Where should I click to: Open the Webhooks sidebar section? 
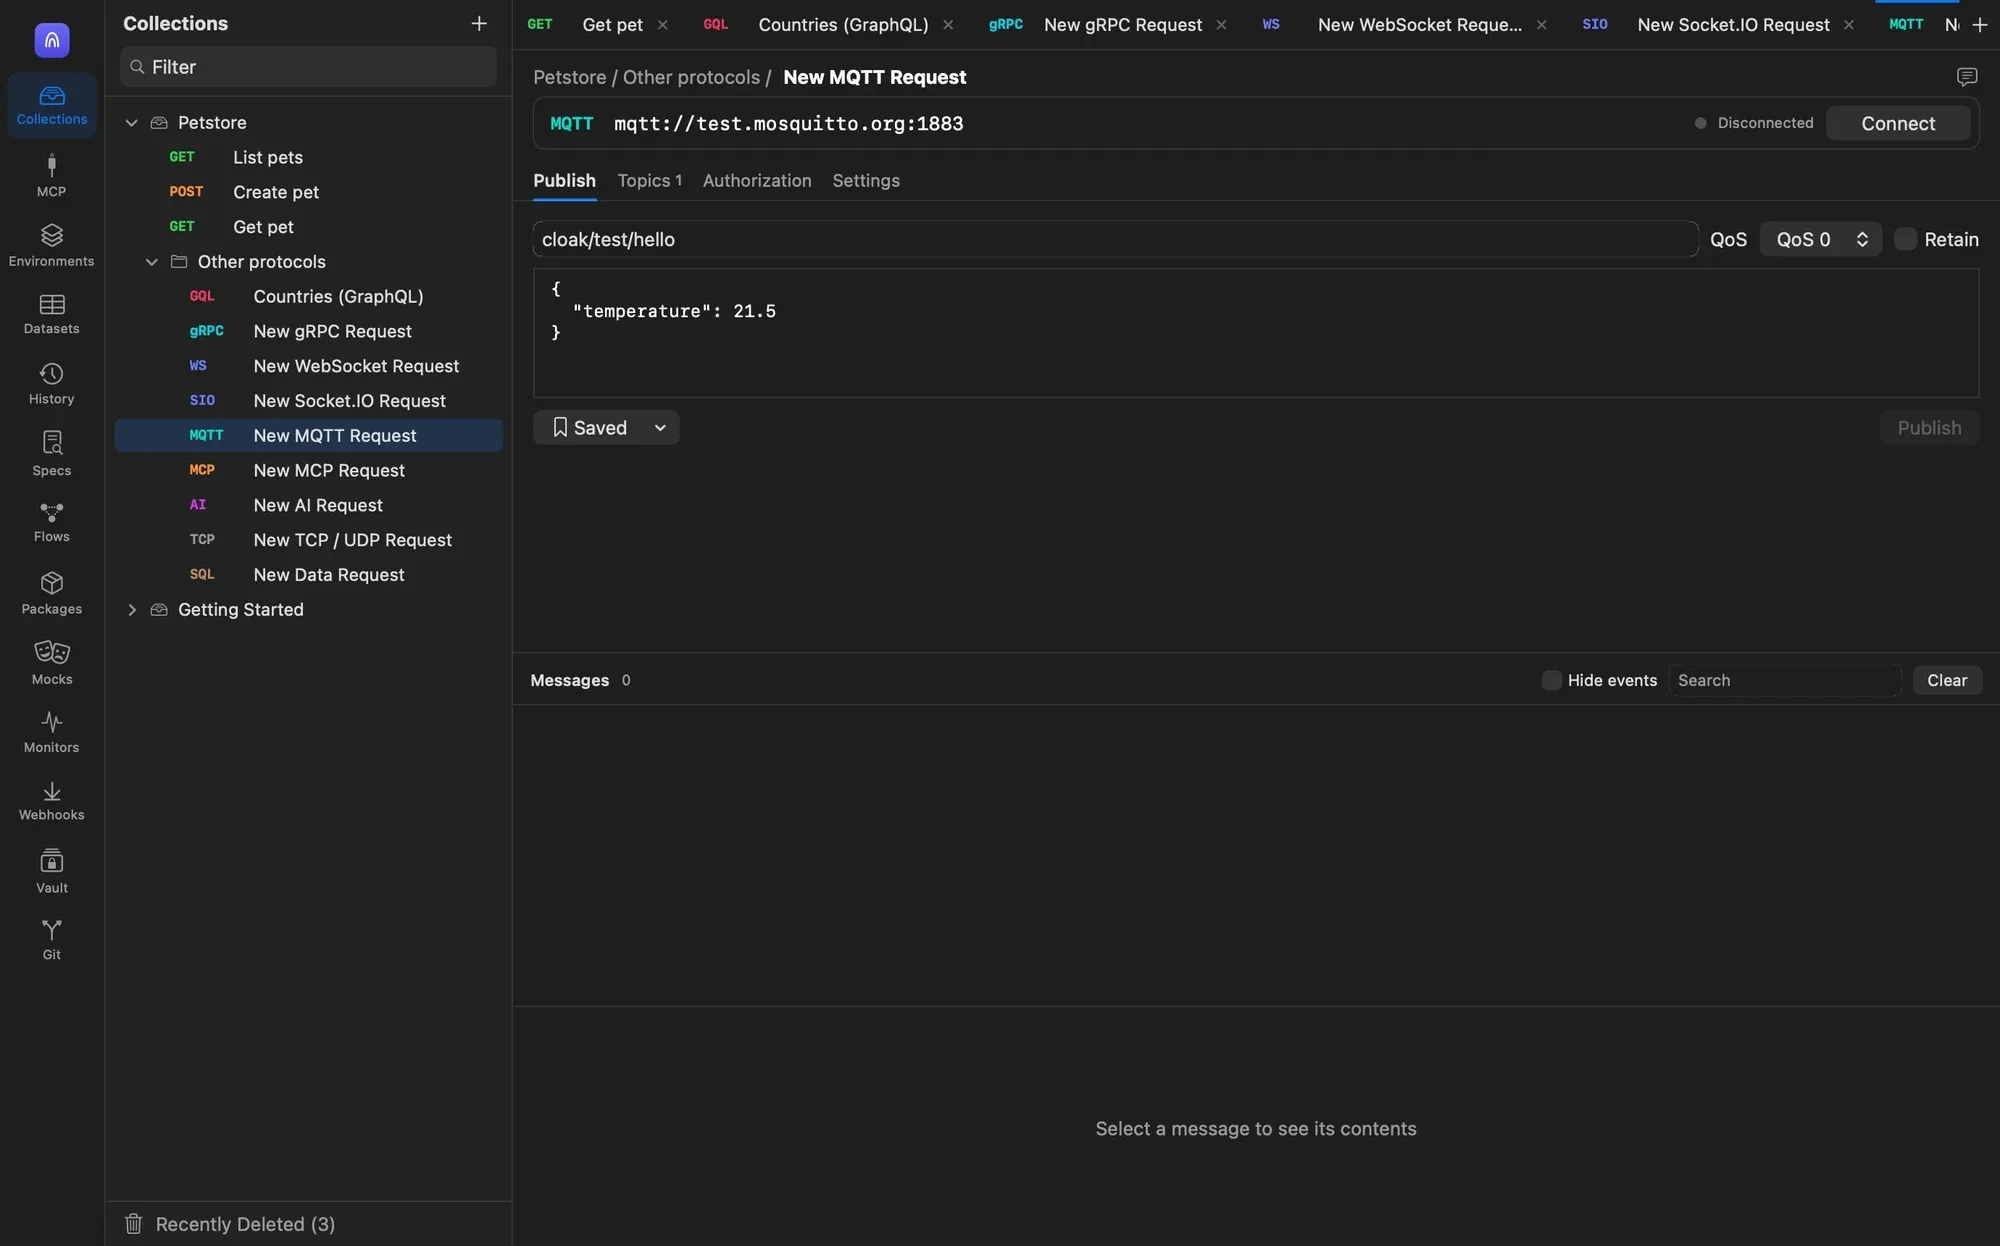click(x=51, y=801)
